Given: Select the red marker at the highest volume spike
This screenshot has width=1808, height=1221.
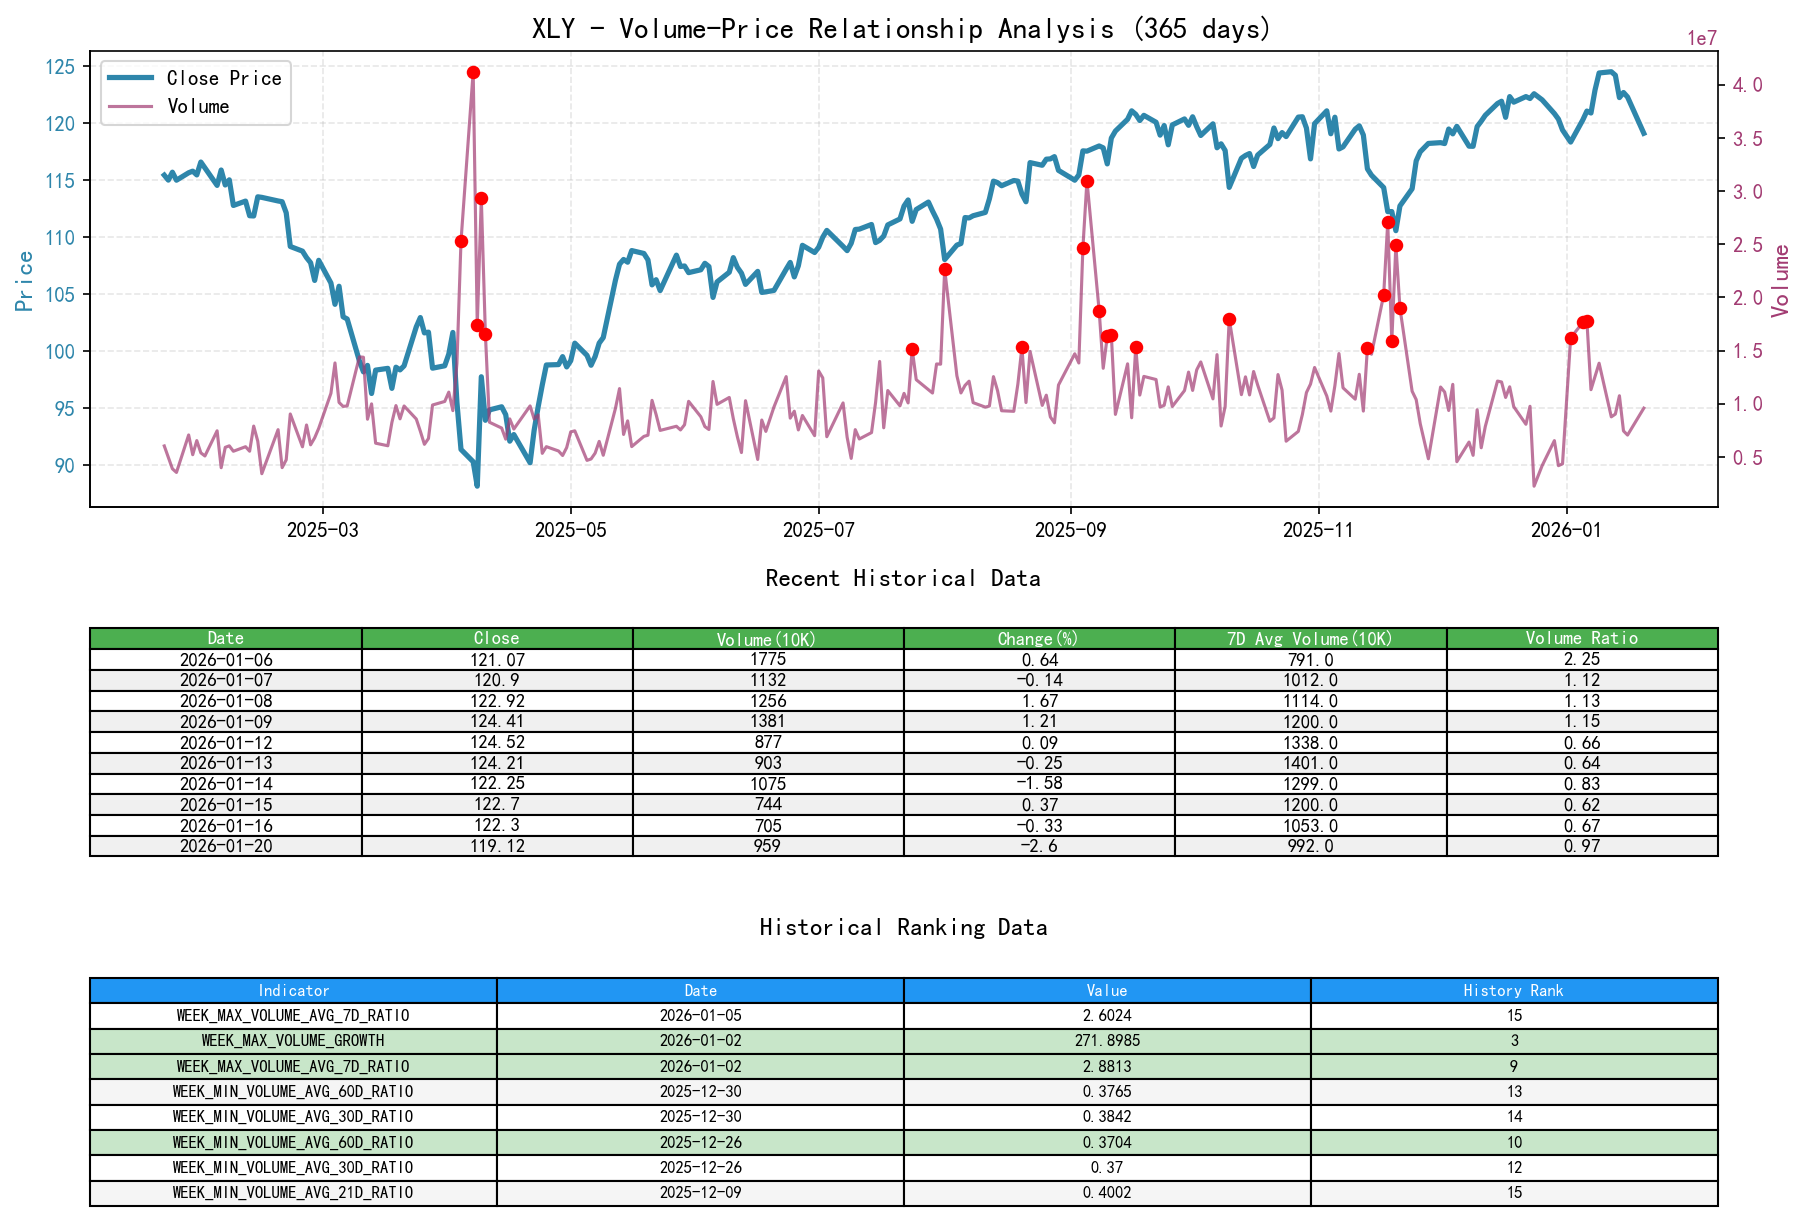Looking at the screenshot, I should 473,71.
